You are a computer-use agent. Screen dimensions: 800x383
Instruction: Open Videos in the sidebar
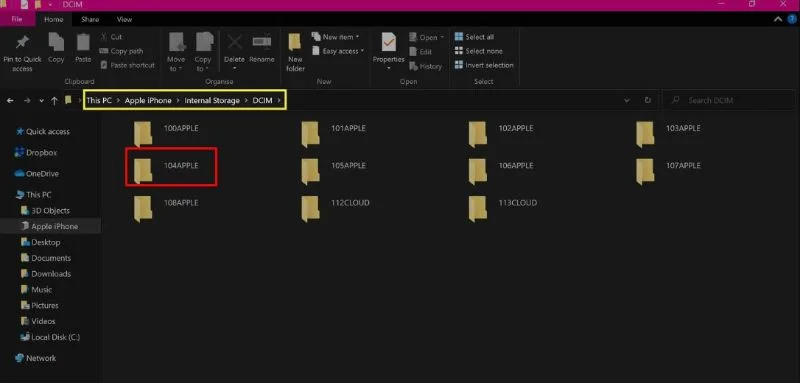[38, 321]
